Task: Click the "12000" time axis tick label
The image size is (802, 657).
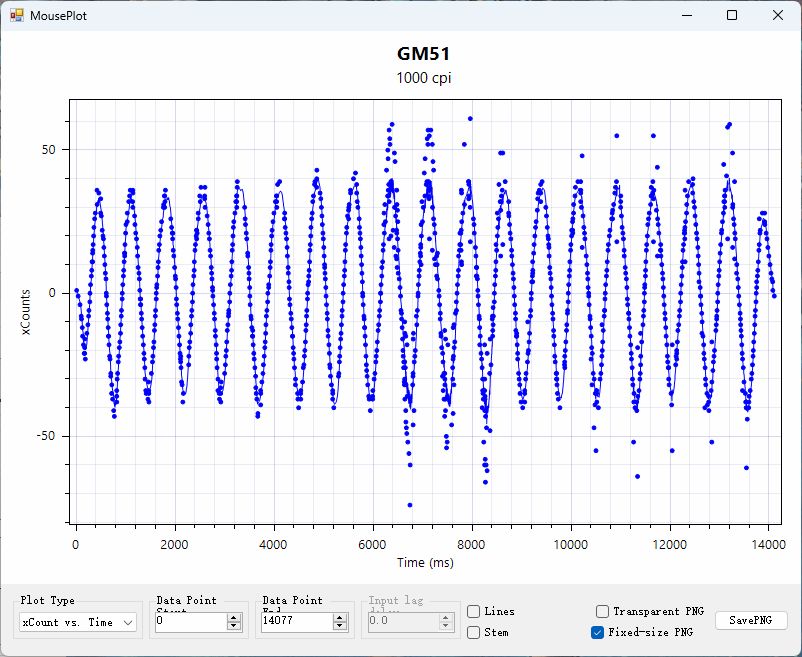Action: (670, 545)
